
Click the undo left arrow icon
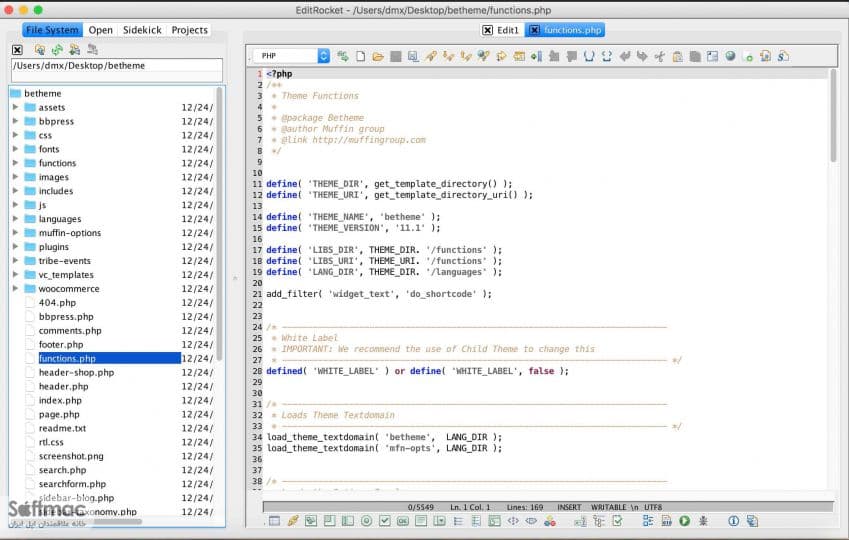click(x=625, y=56)
